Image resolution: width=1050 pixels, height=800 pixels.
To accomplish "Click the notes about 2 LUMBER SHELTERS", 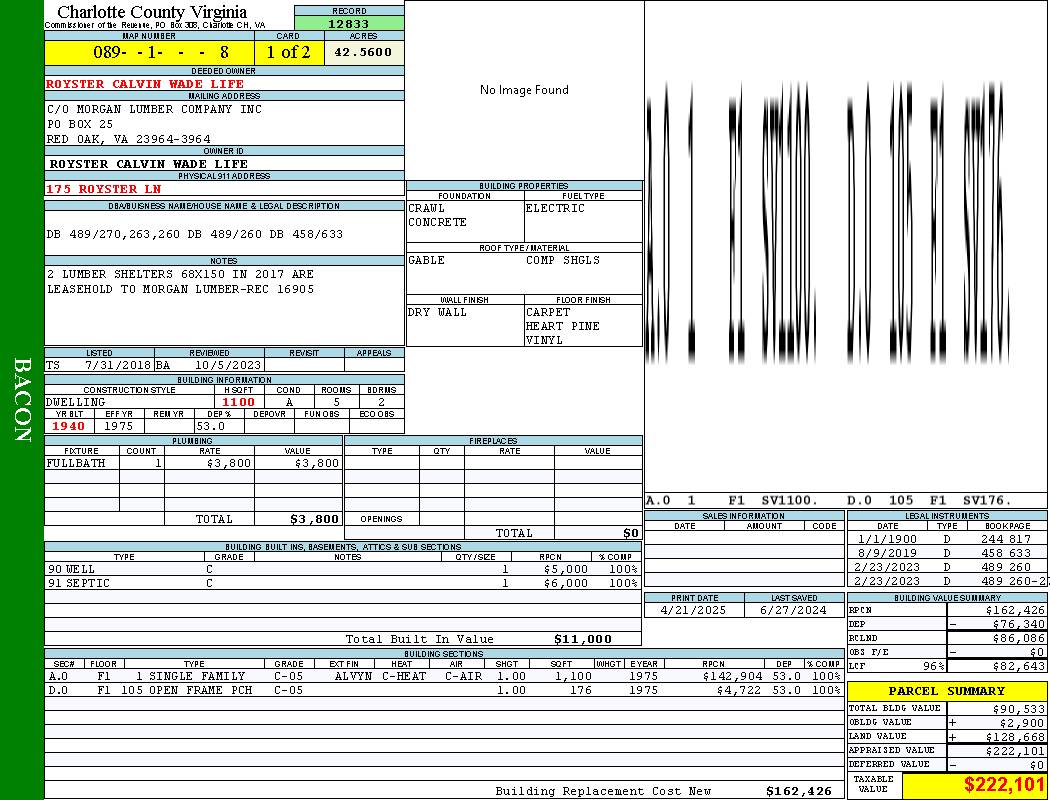I will 180,281.
